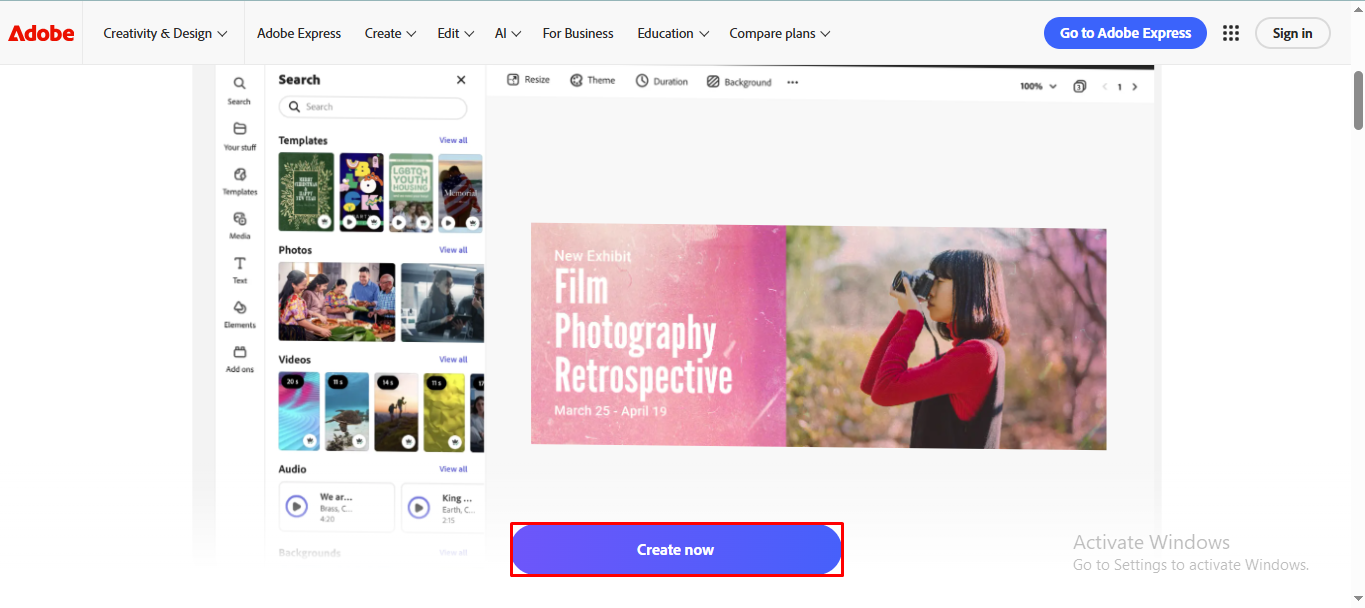Open the Elements sidebar icon
Viewport: 1365px width, 608px height.
point(239,308)
